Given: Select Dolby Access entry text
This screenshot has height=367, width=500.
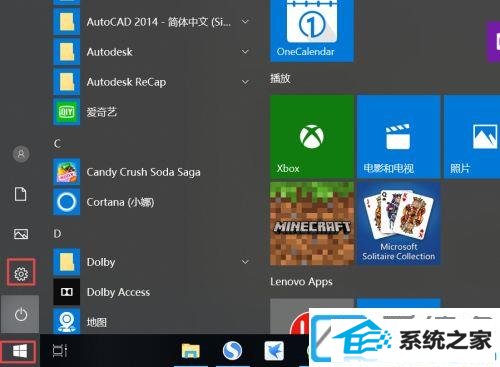Looking at the screenshot, I should click(x=118, y=292).
